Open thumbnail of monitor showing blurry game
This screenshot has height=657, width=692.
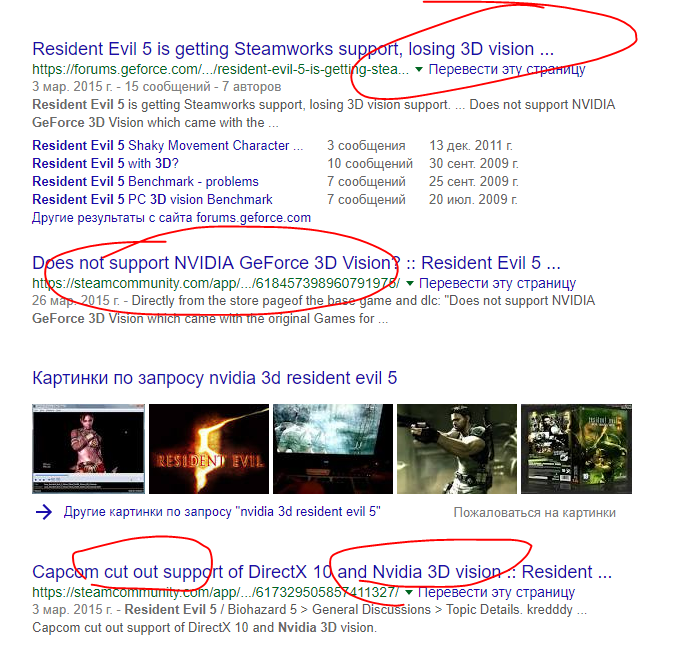333,449
